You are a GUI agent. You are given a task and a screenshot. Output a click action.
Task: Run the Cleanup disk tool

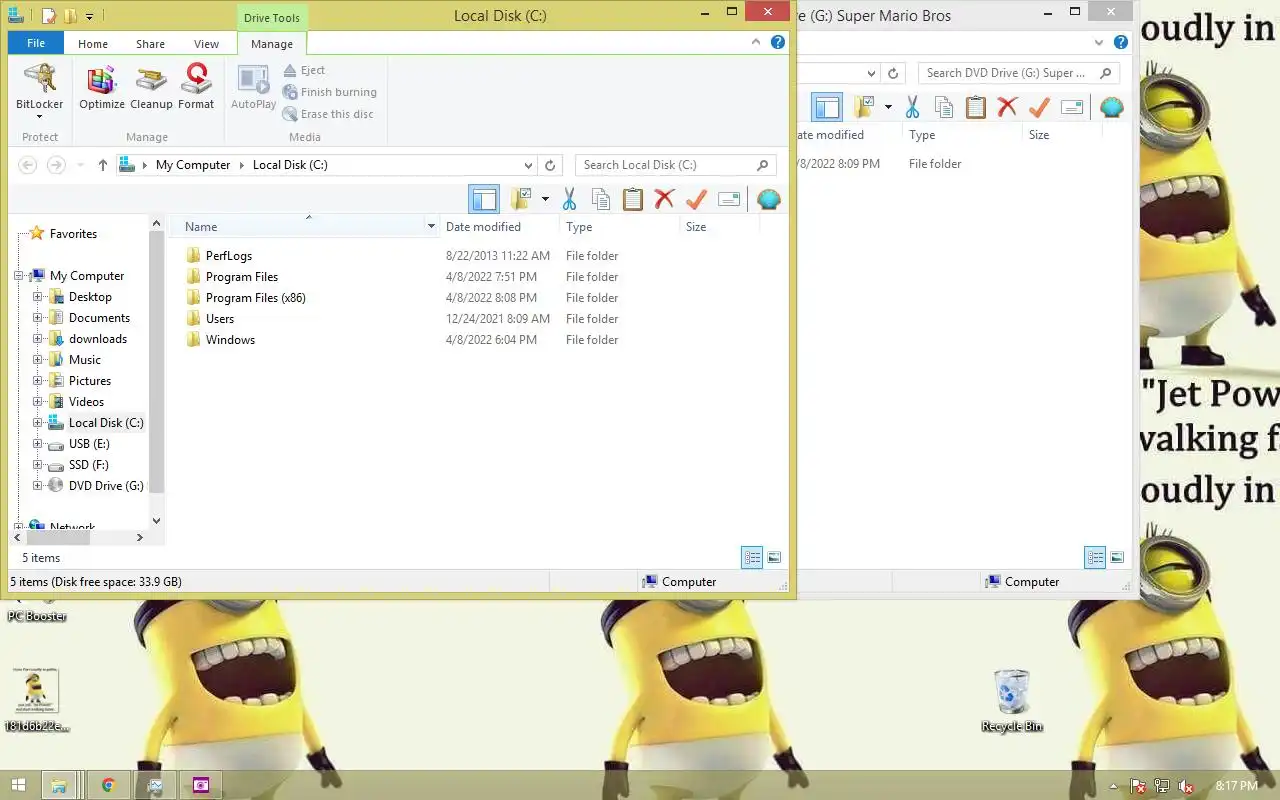click(x=151, y=87)
